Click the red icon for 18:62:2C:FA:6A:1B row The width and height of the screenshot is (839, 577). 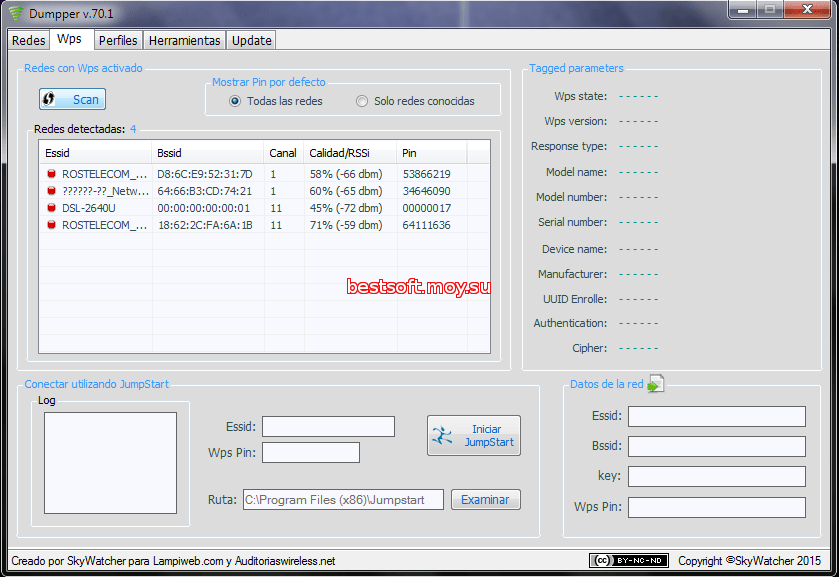[x=51, y=225]
